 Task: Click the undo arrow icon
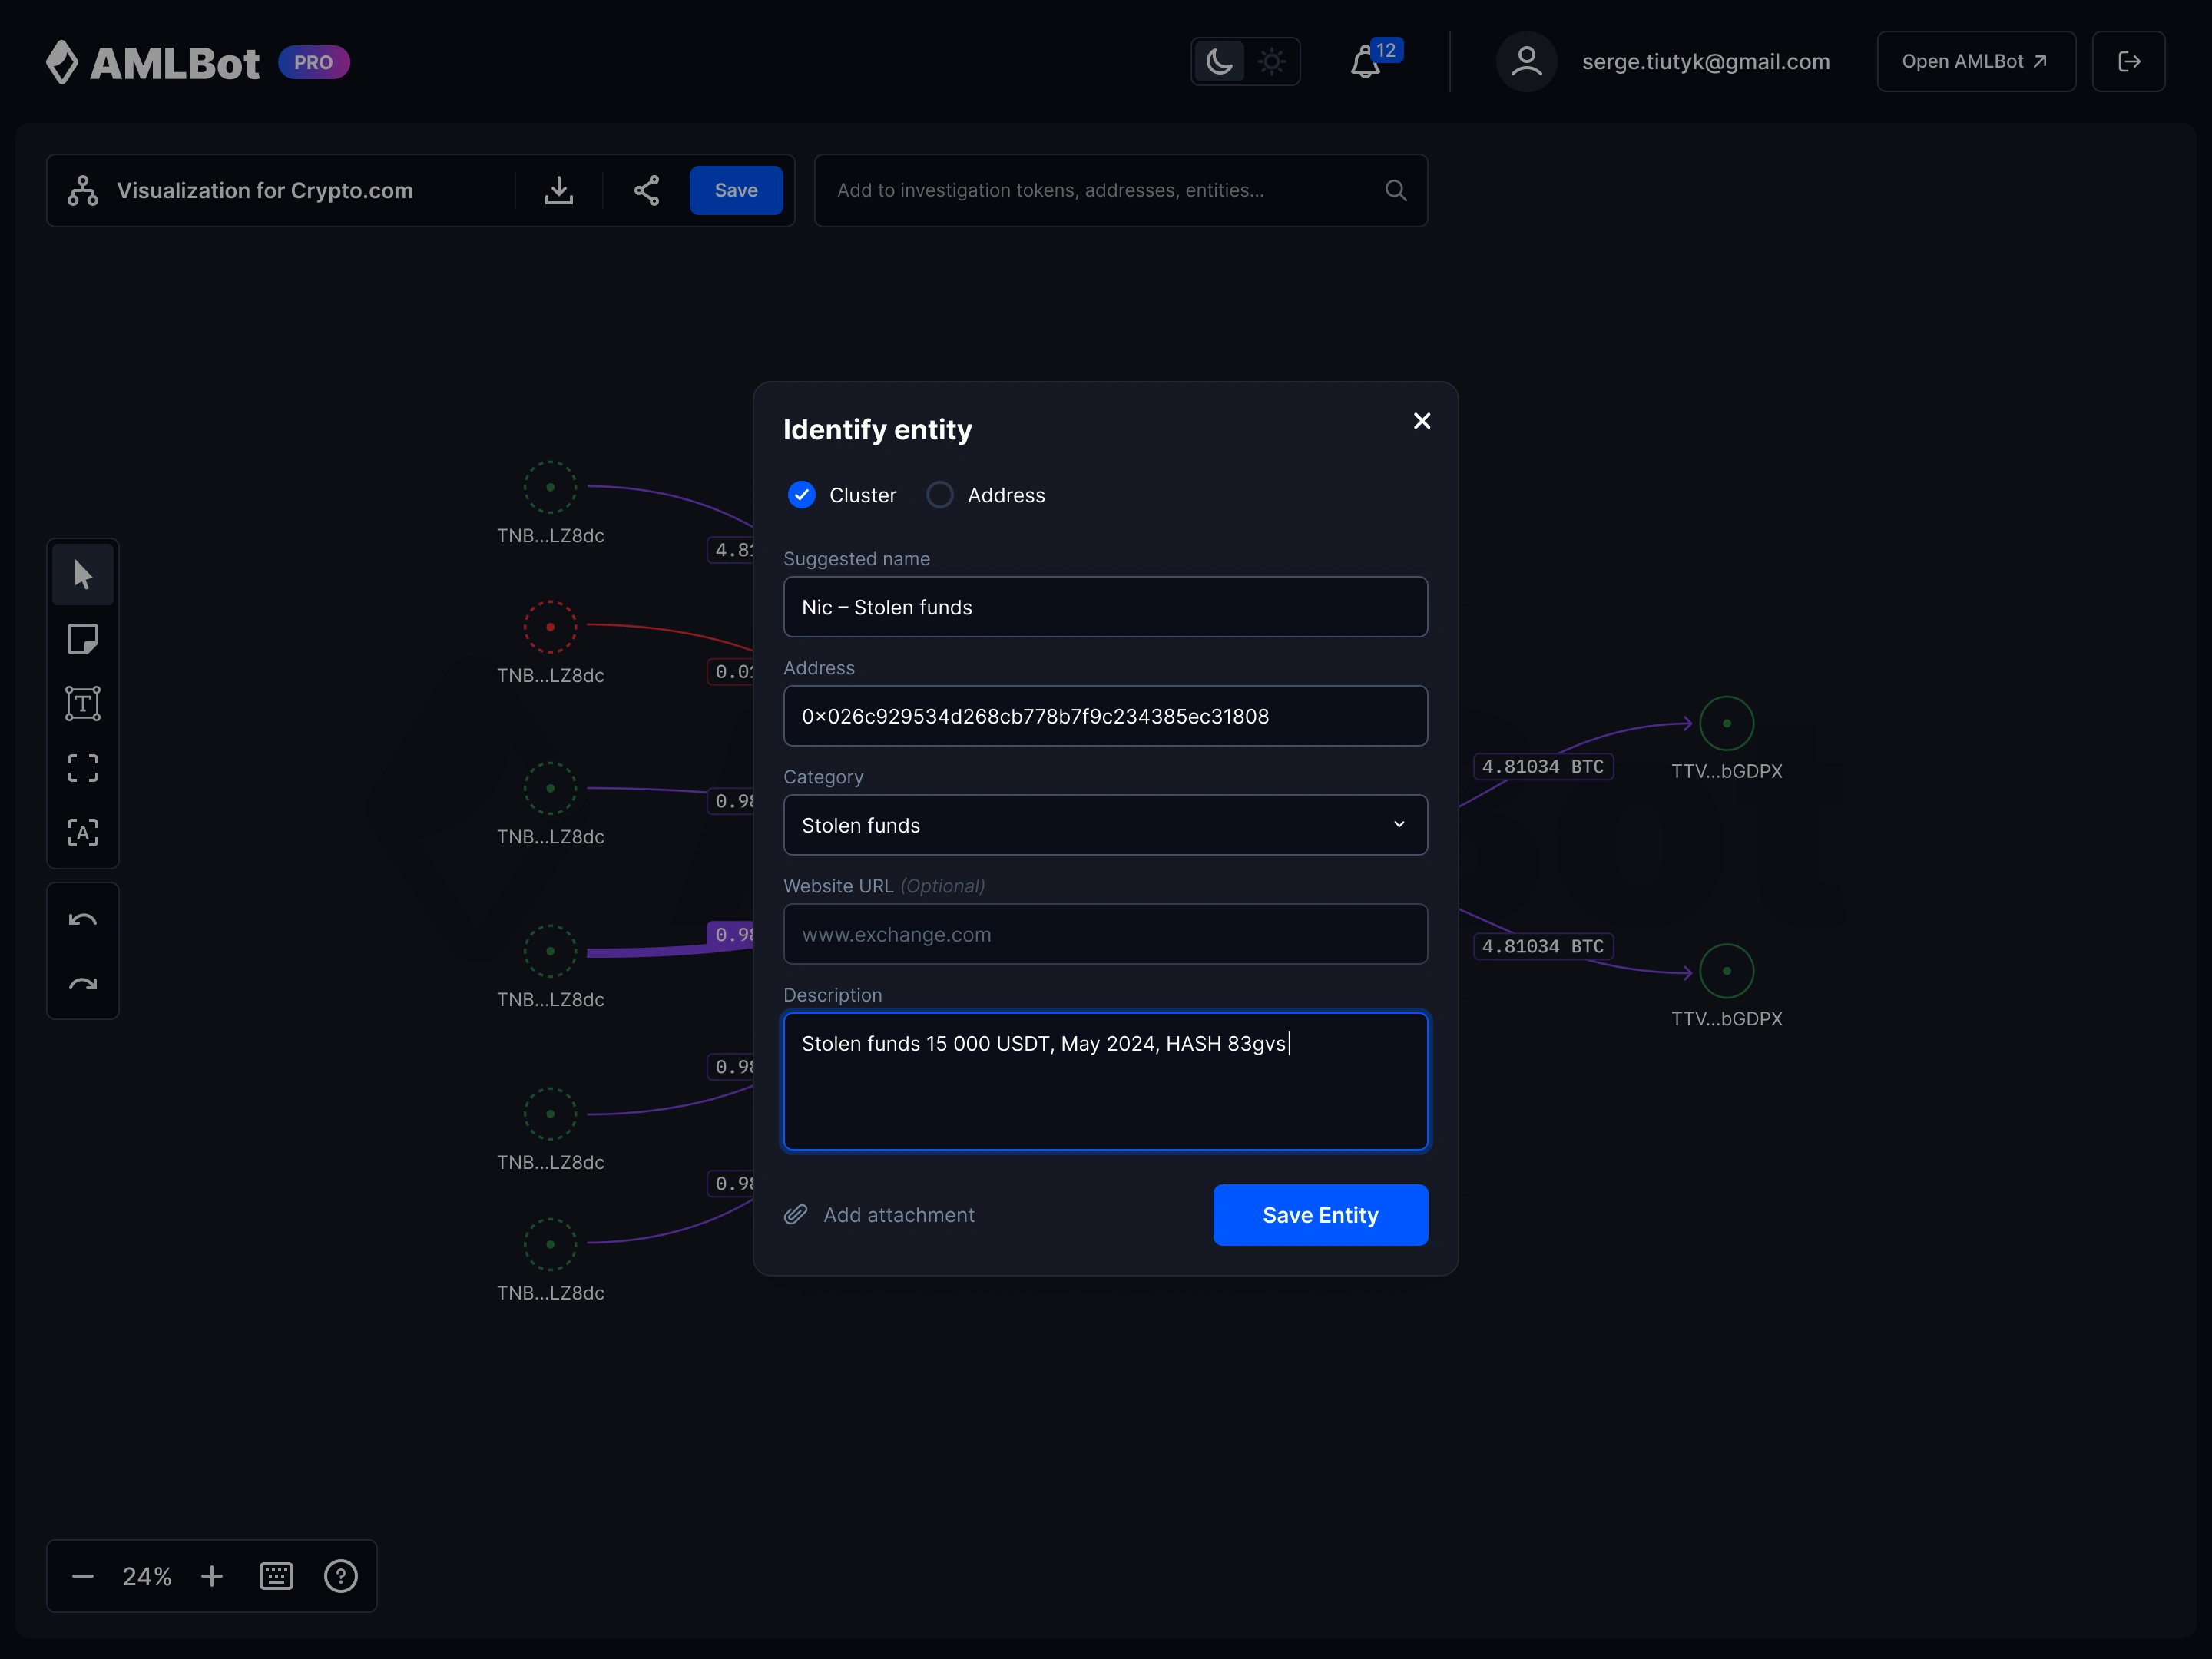click(x=83, y=920)
